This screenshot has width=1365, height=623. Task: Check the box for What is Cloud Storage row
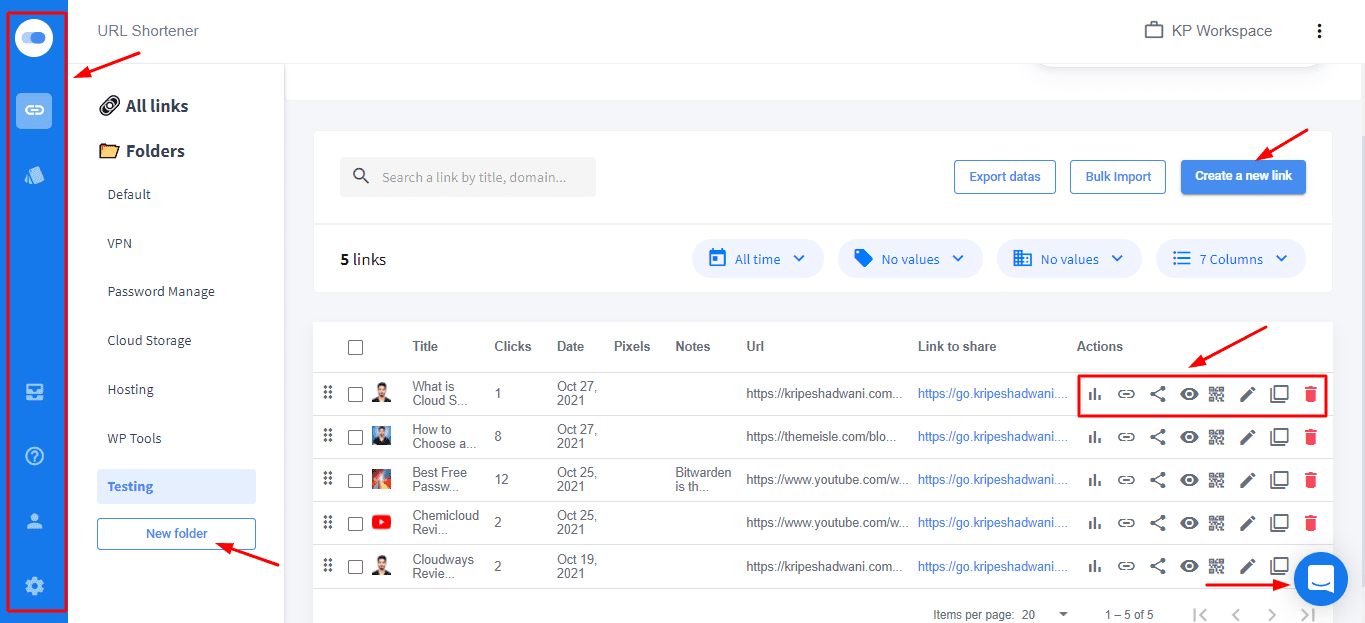pyautogui.click(x=355, y=394)
